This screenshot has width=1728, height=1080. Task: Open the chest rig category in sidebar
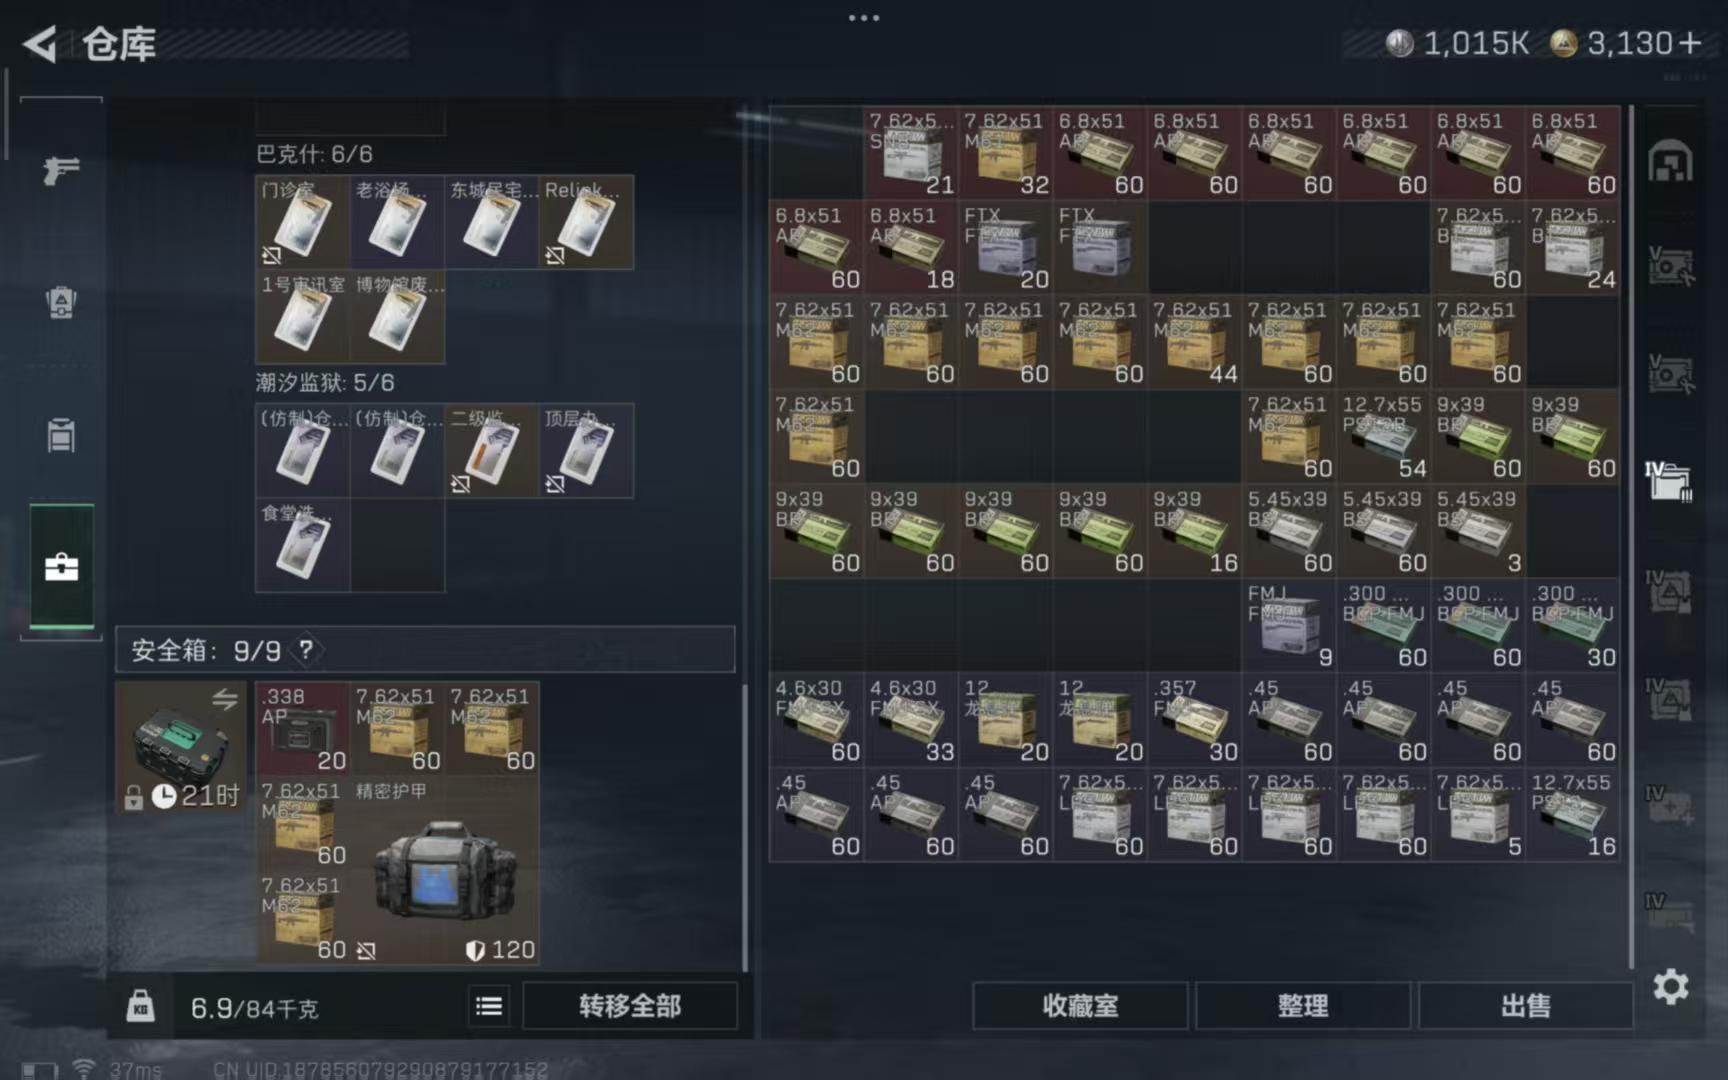pos(61,435)
